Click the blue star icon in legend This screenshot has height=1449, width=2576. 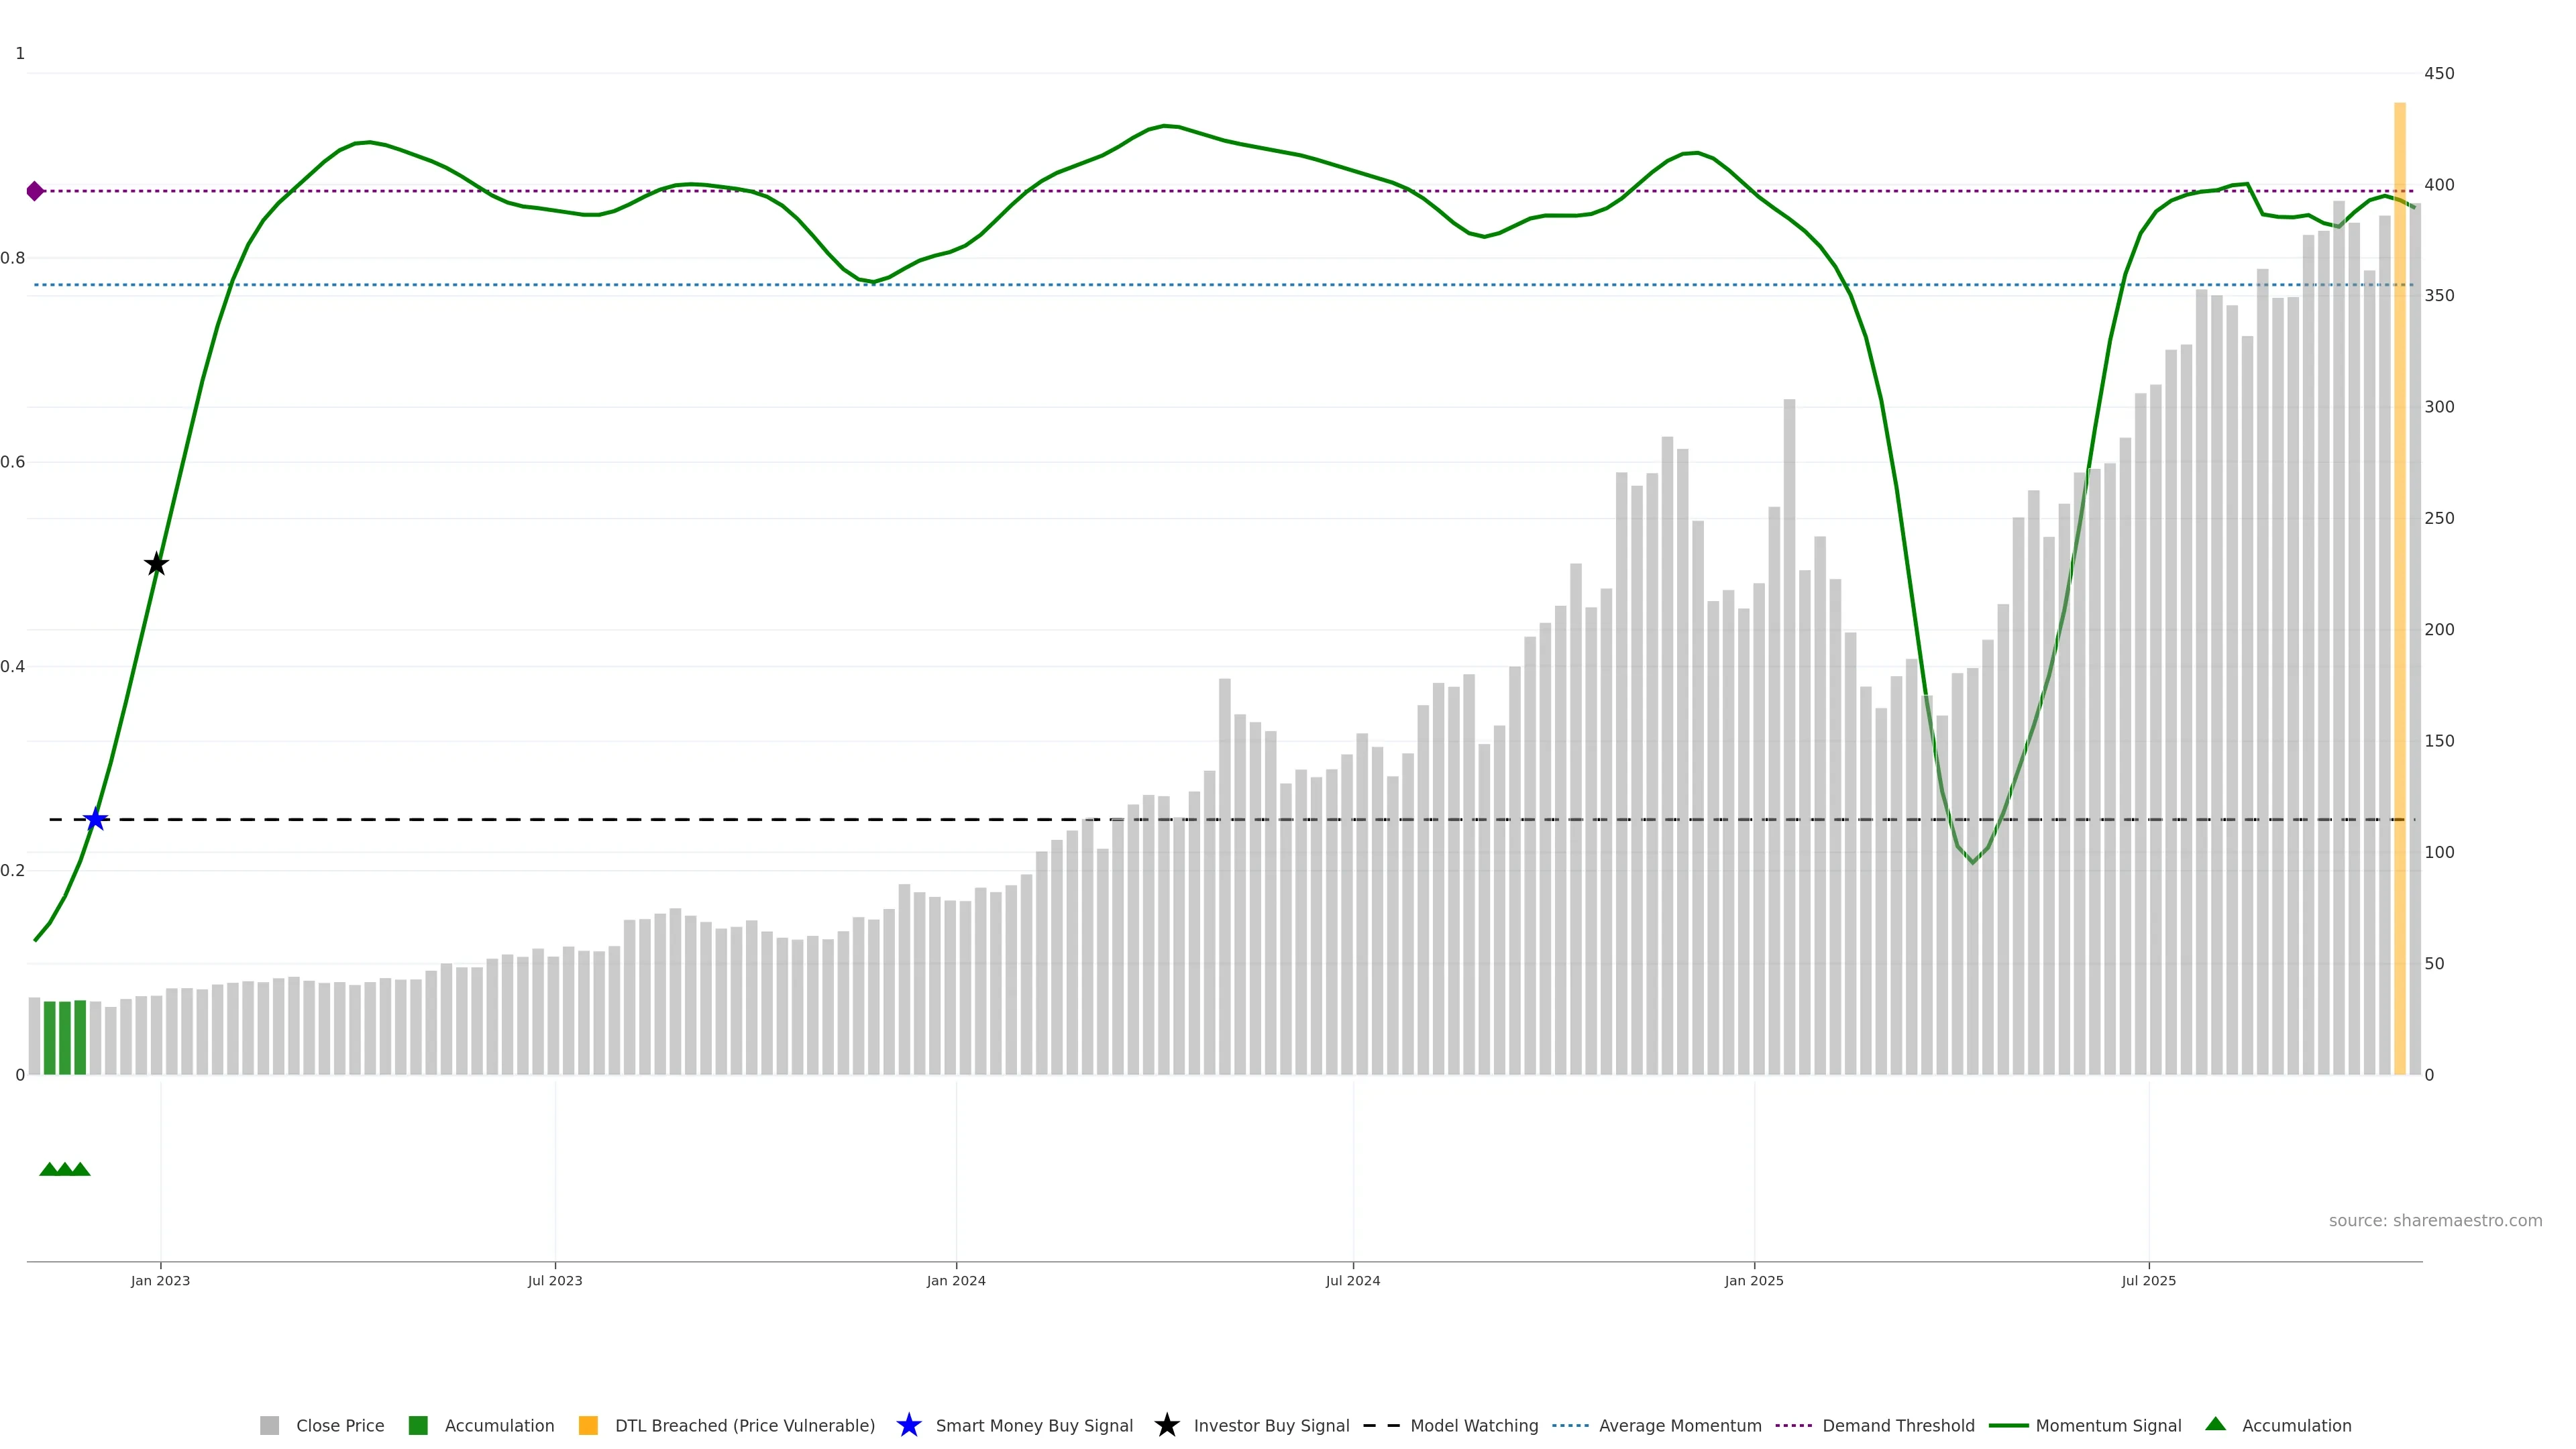click(x=908, y=1426)
